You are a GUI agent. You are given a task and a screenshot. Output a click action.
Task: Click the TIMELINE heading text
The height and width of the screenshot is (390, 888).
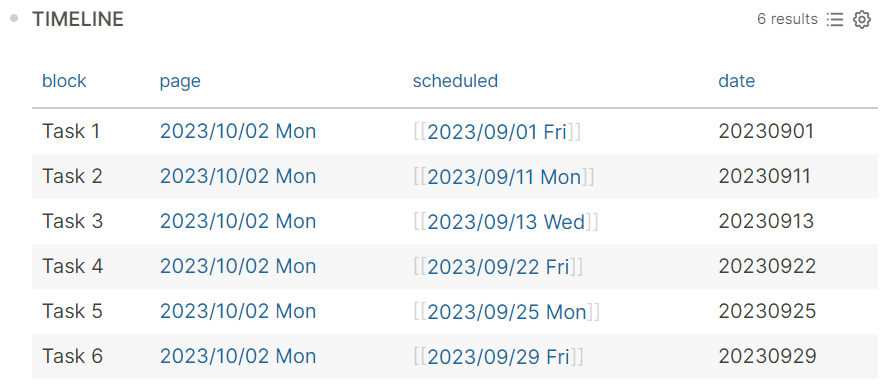pos(78,19)
